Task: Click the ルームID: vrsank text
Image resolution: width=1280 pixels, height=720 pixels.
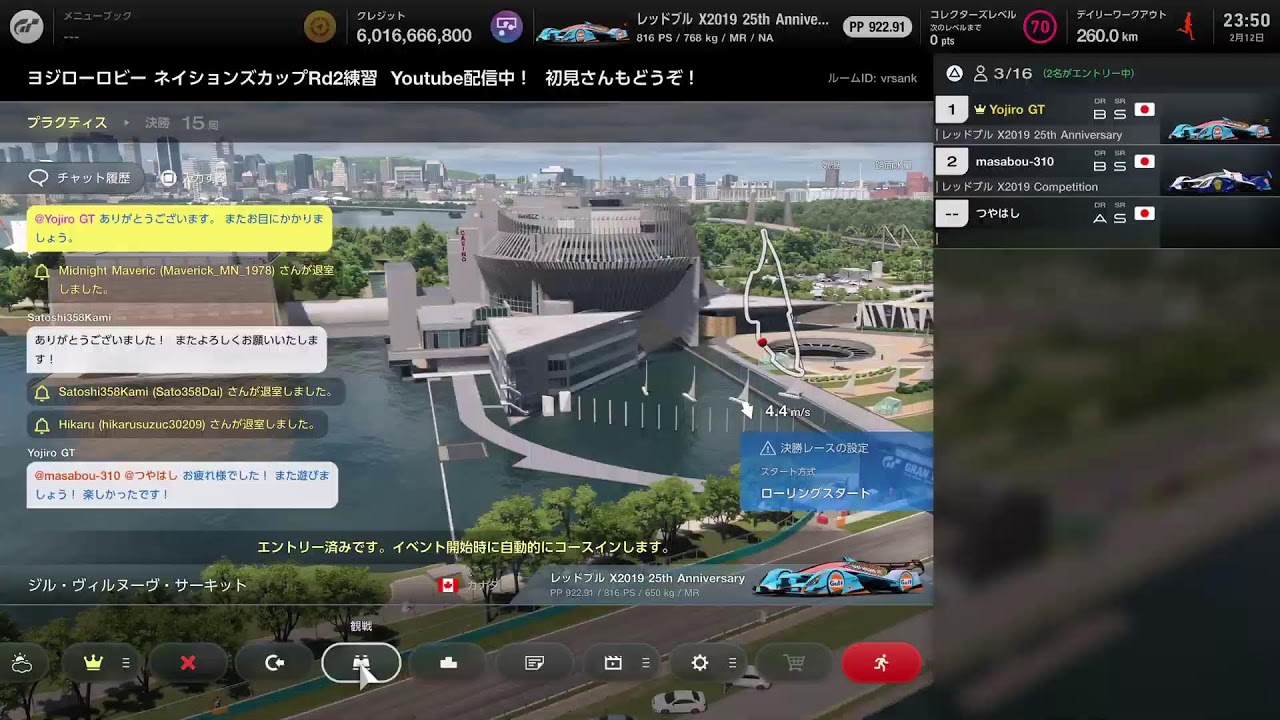Action: tap(872, 78)
